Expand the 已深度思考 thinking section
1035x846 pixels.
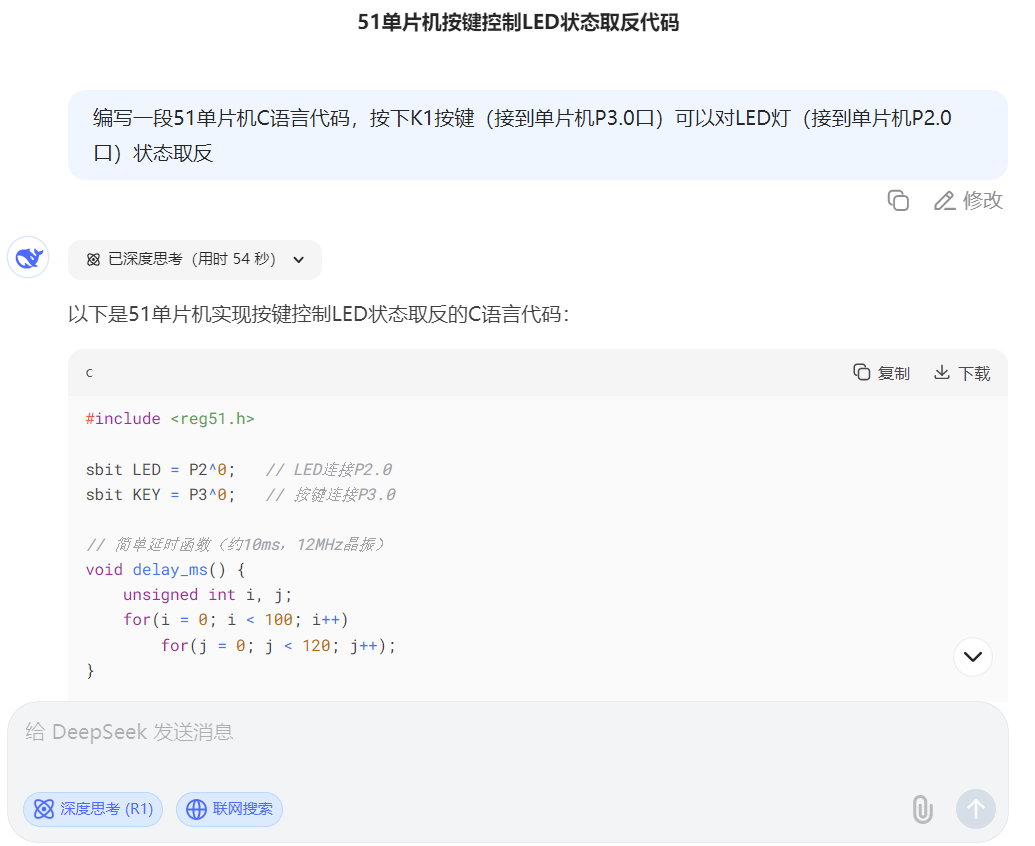195,259
